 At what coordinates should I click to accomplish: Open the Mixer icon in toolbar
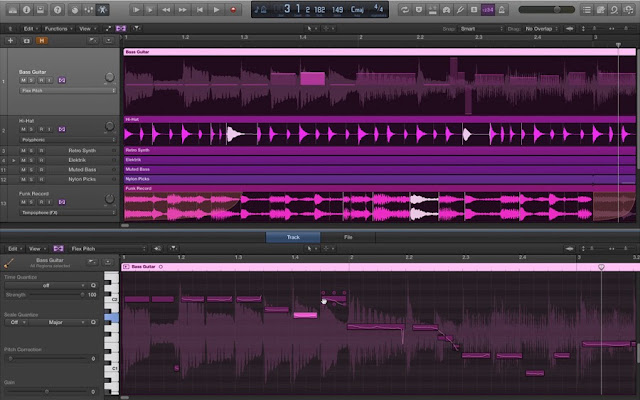point(89,10)
